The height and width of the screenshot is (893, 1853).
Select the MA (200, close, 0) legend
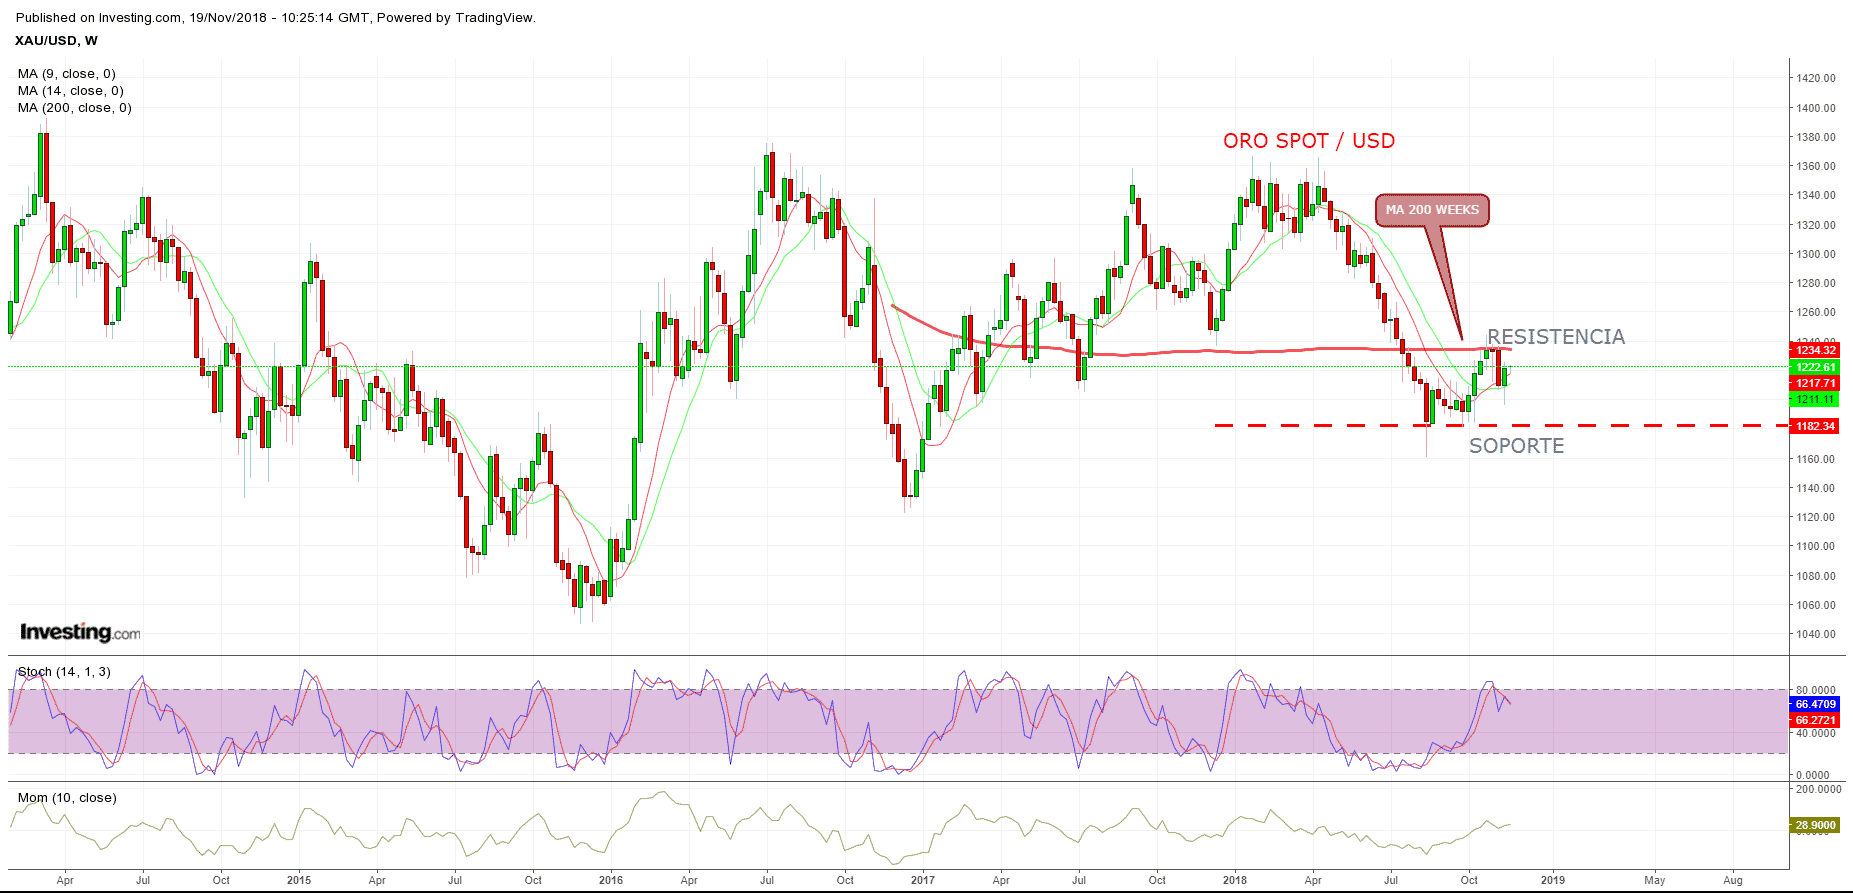tap(75, 108)
